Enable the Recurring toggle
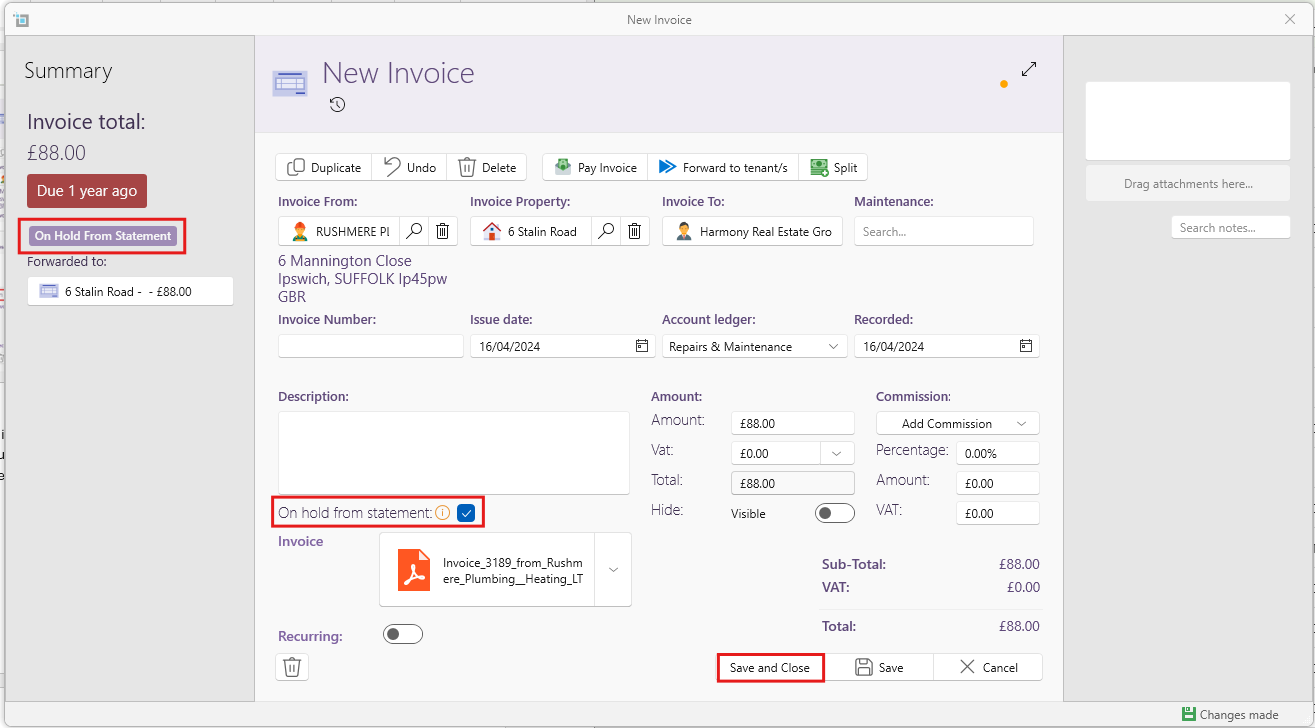 click(x=403, y=634)
